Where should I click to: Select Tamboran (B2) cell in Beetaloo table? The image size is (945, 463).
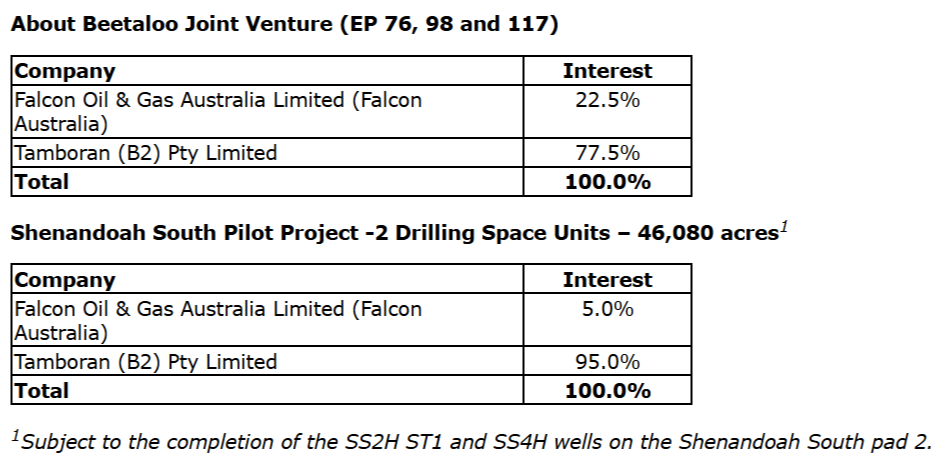coord(146,153)
